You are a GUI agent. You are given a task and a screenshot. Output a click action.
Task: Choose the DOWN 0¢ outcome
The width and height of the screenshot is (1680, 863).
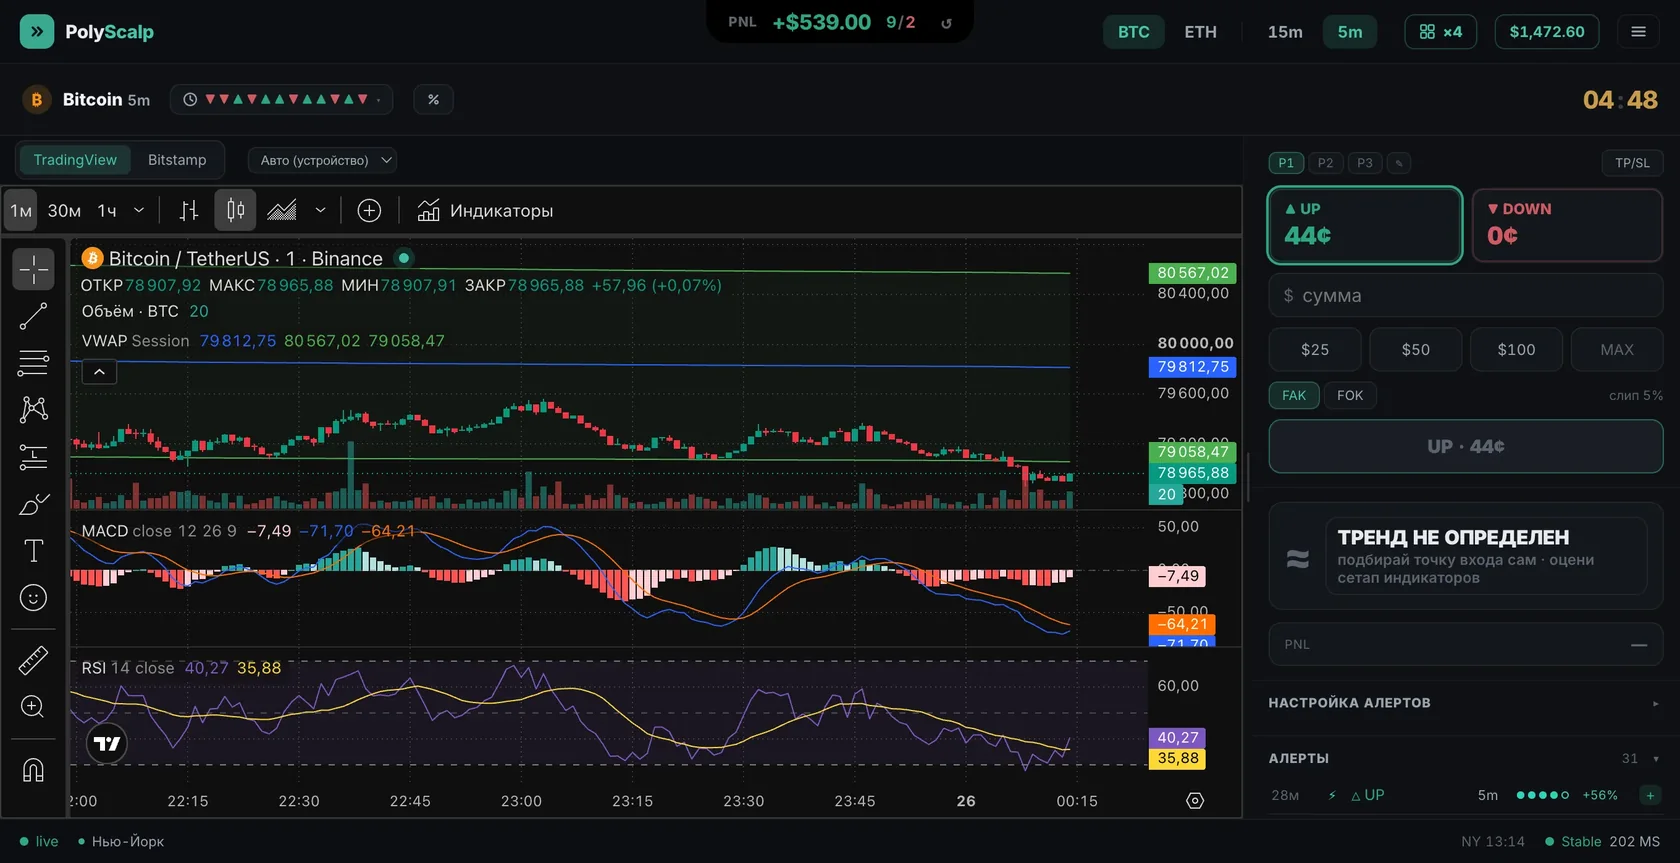[x=1567, y=225]
